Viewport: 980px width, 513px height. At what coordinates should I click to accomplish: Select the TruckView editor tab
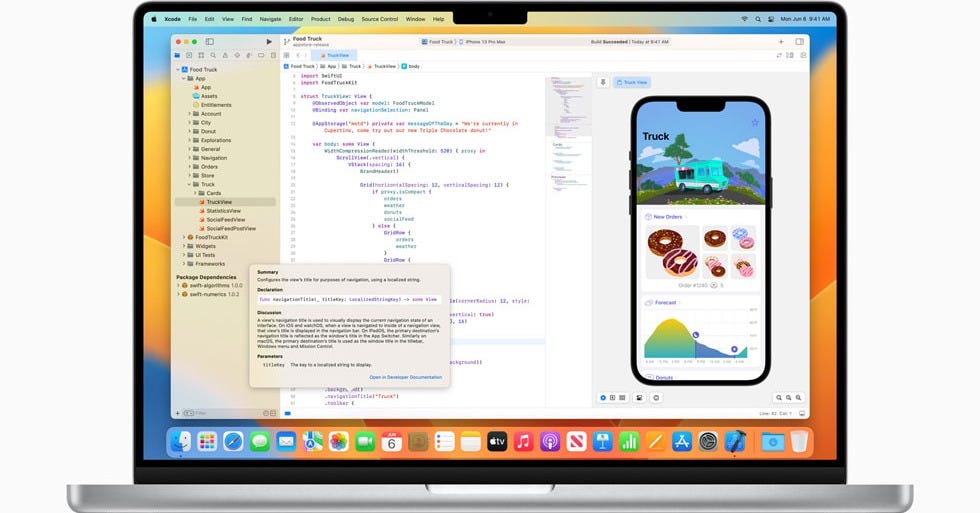pos(334,56)
